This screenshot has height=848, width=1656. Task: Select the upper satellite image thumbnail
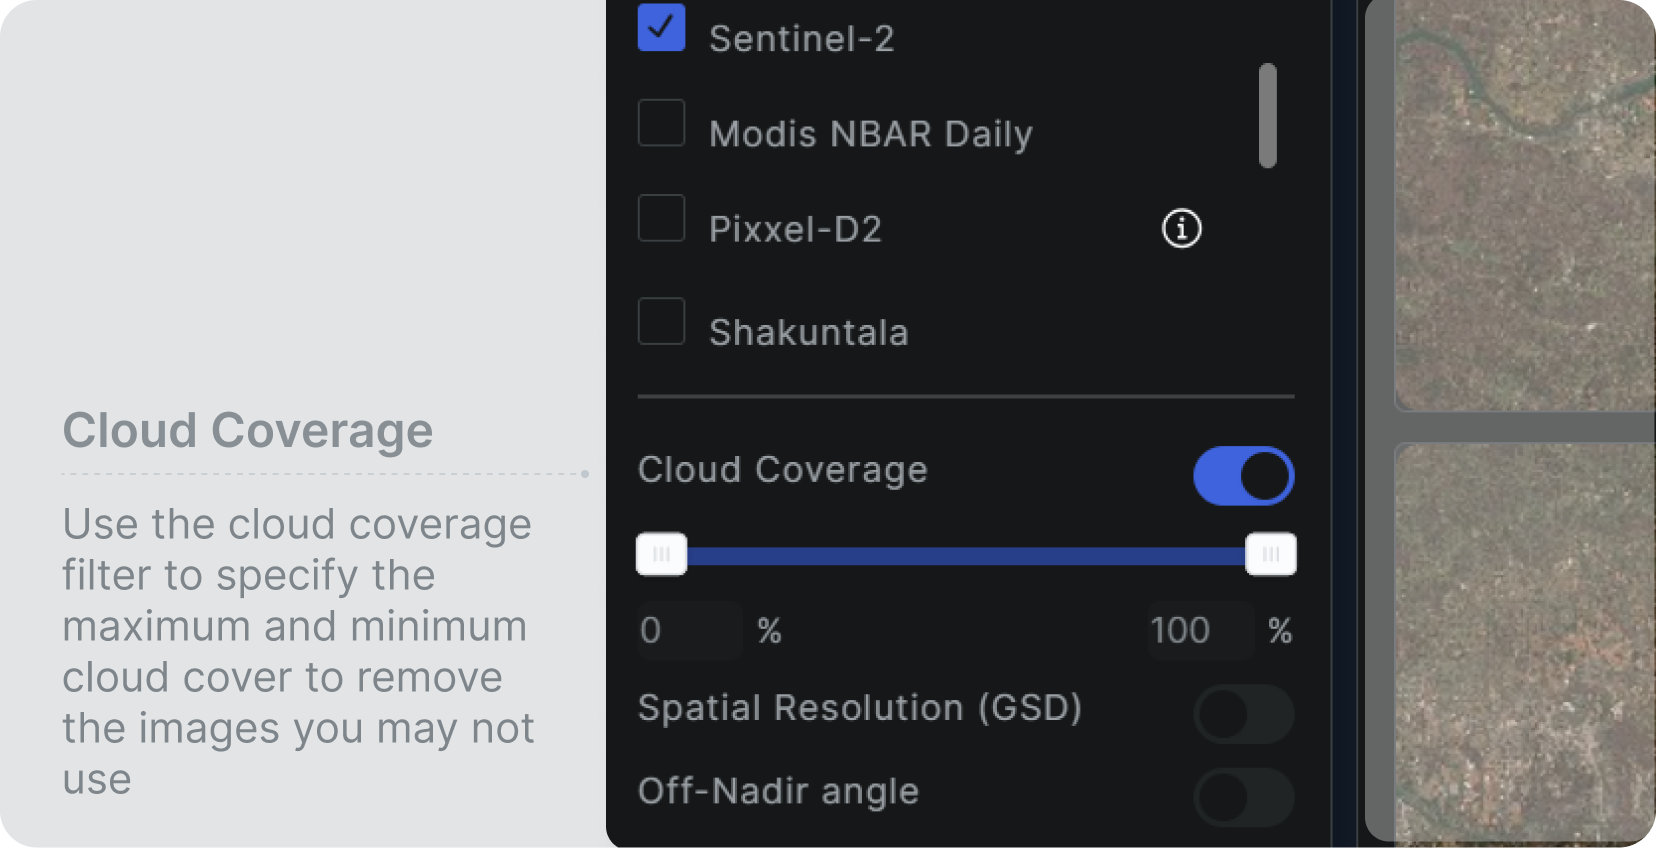pos(1524,206)
